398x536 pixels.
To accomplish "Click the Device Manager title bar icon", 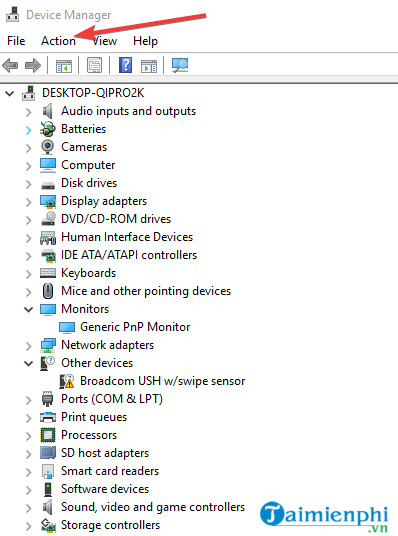I will click(x=13, y=14).
